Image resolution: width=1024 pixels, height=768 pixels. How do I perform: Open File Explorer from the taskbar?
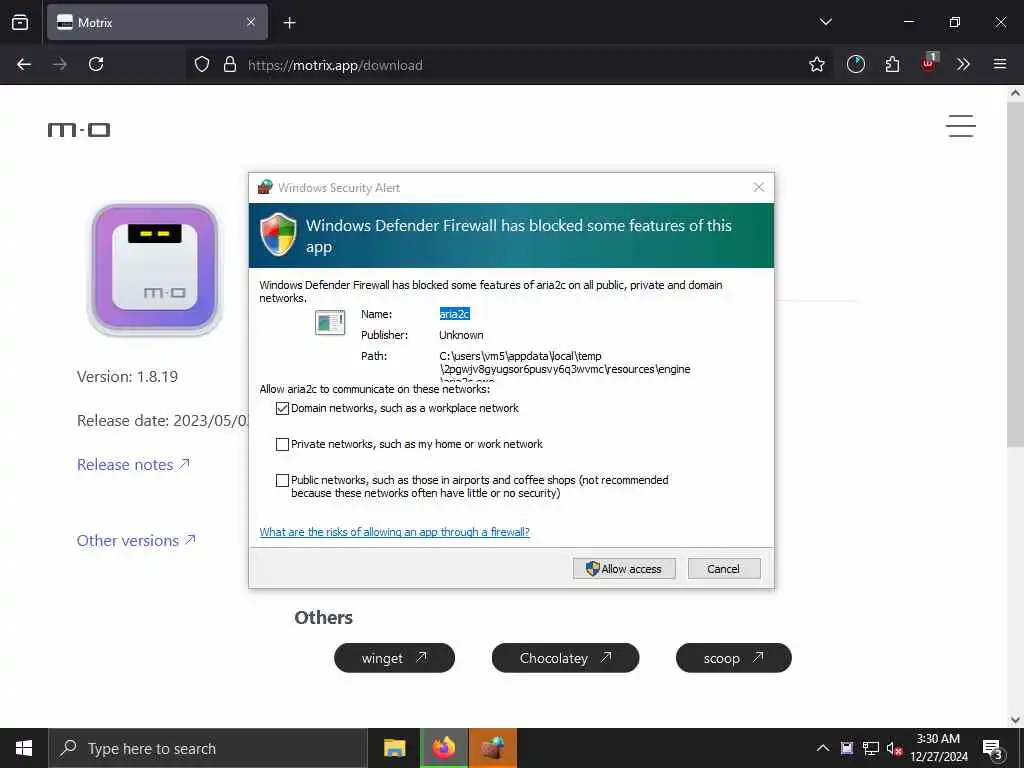394,748
